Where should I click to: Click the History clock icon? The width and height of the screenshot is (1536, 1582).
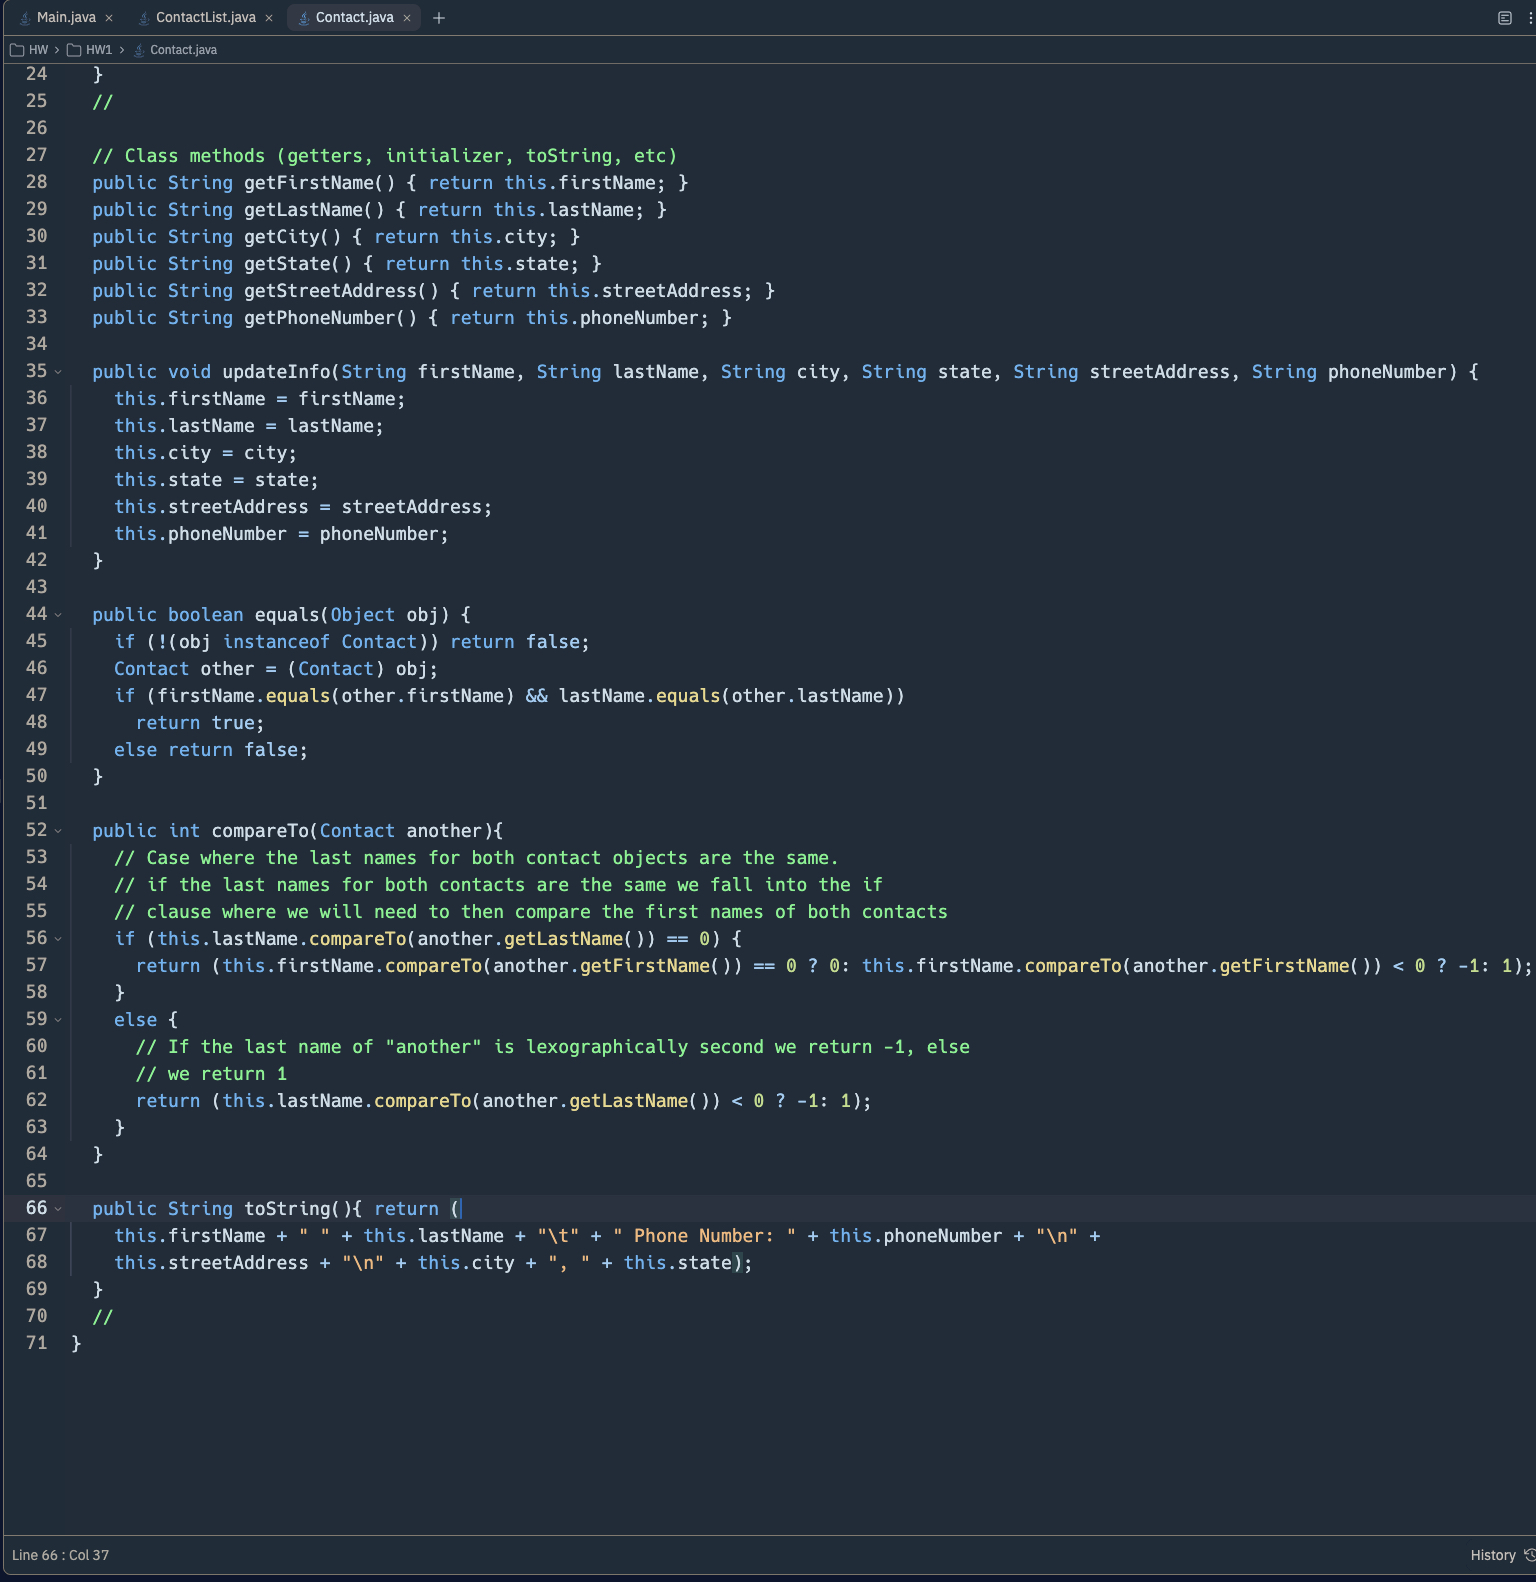pos(1529,1555)
